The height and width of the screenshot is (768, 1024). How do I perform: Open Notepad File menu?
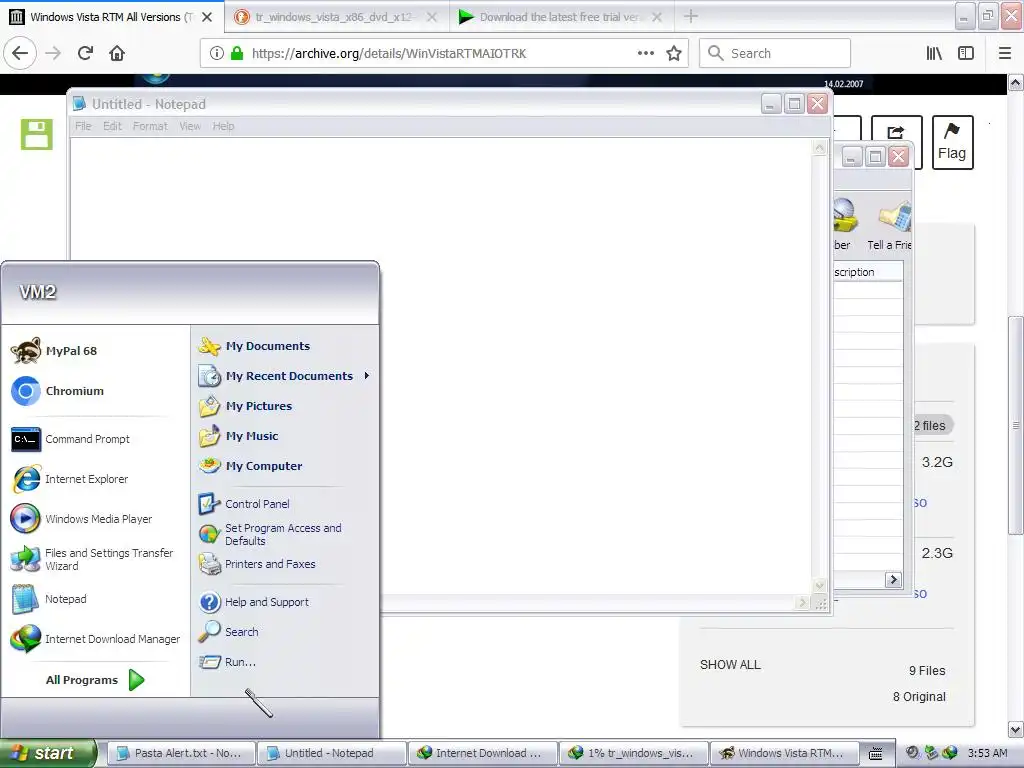[83, 126]
